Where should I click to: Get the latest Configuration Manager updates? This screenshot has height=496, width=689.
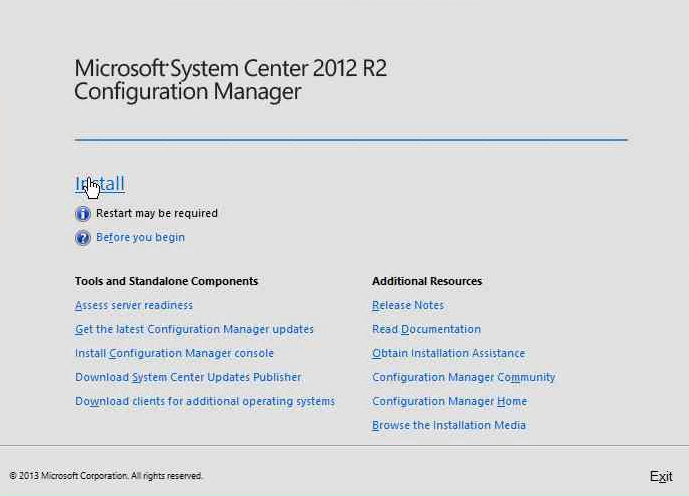194,329
